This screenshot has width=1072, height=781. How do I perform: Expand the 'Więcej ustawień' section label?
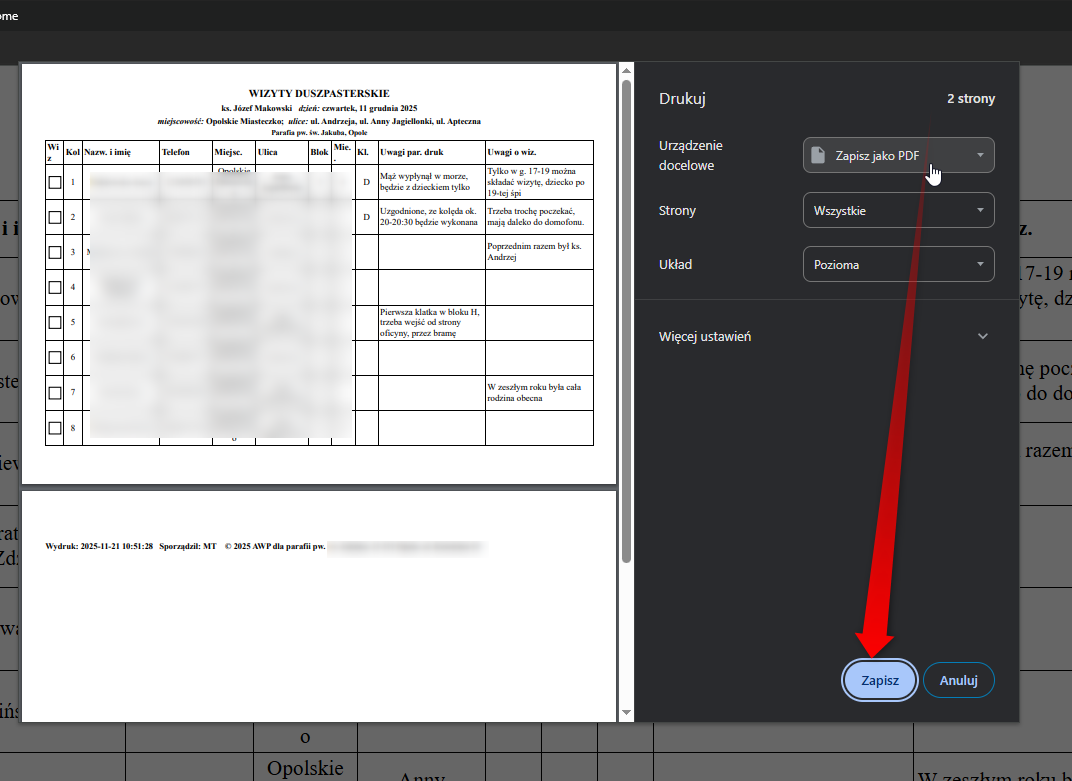(x=705, y=336)
